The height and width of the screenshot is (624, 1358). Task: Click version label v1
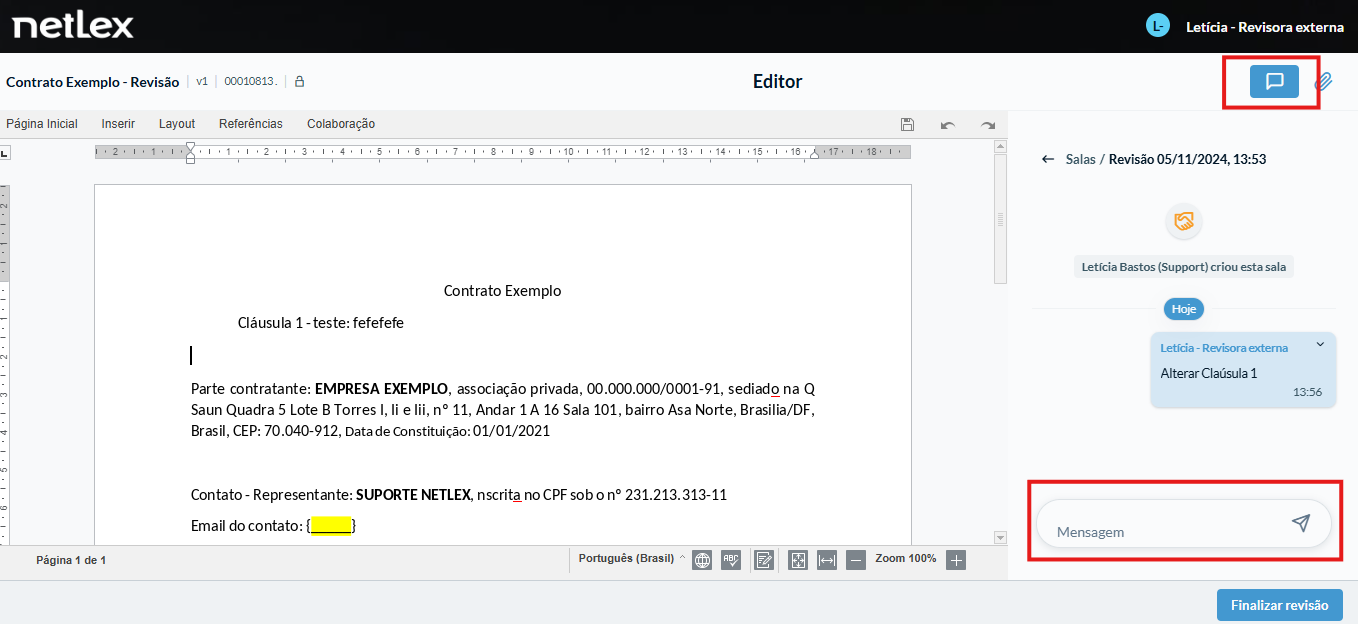pyautogui.click(x=202, y=82)
